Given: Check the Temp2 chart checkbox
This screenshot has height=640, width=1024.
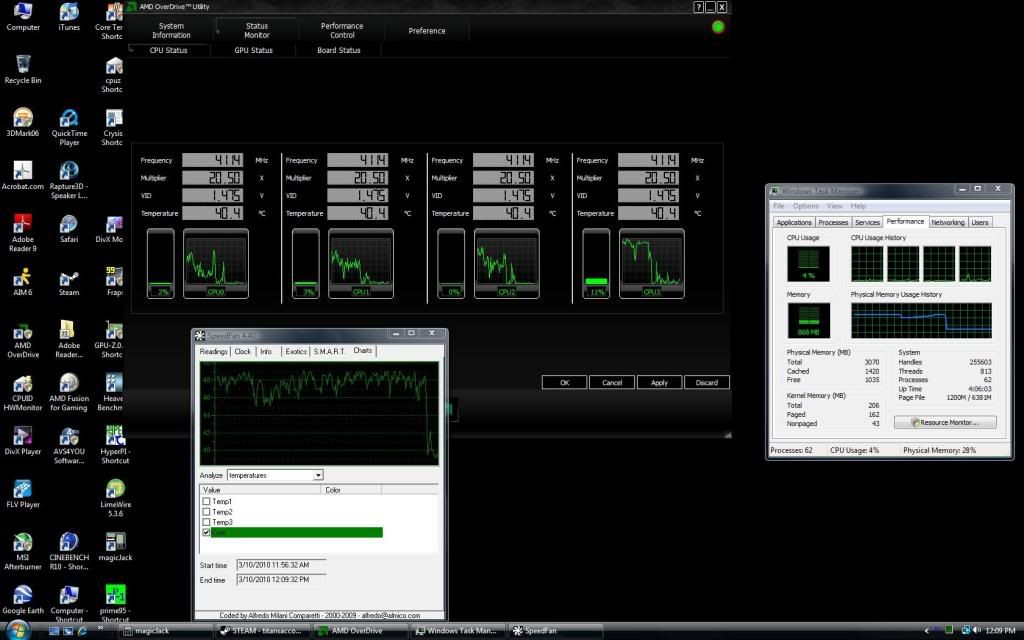Looking at the screenshot, I should [206, 512].
